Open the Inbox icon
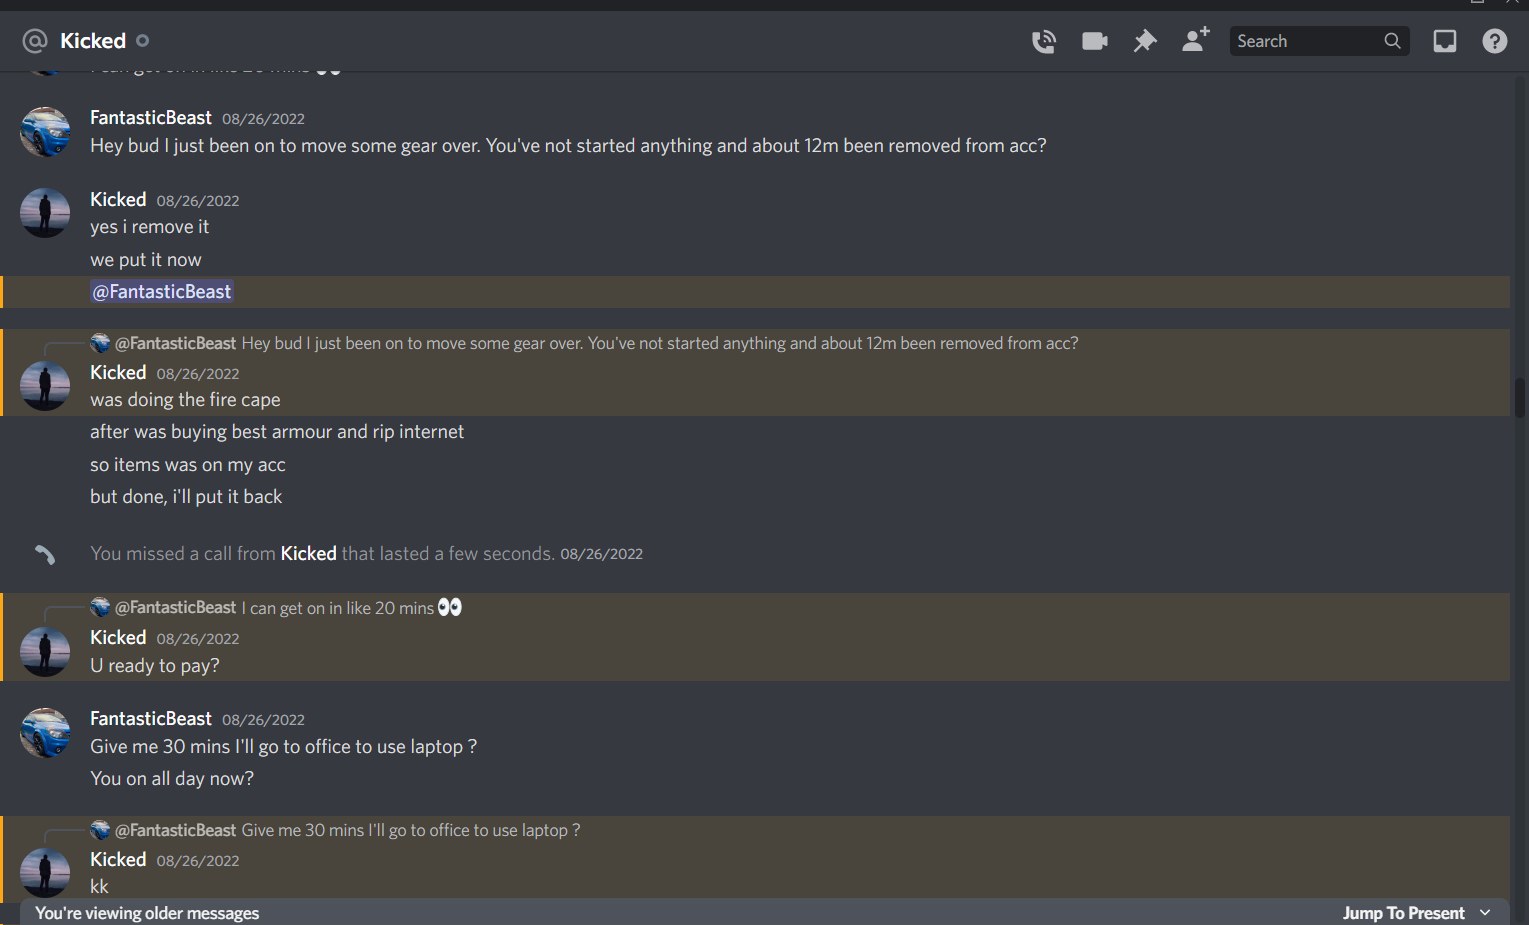The height and width of the screenshot is (925, 1529). click(1445, 41)
